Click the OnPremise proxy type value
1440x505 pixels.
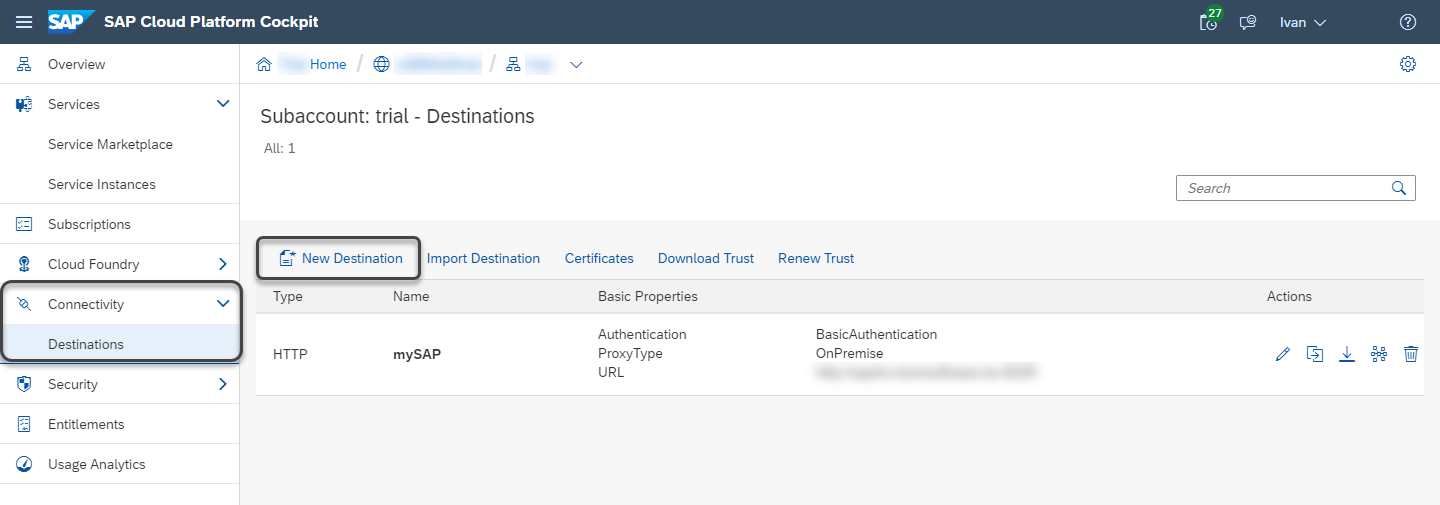849,353
